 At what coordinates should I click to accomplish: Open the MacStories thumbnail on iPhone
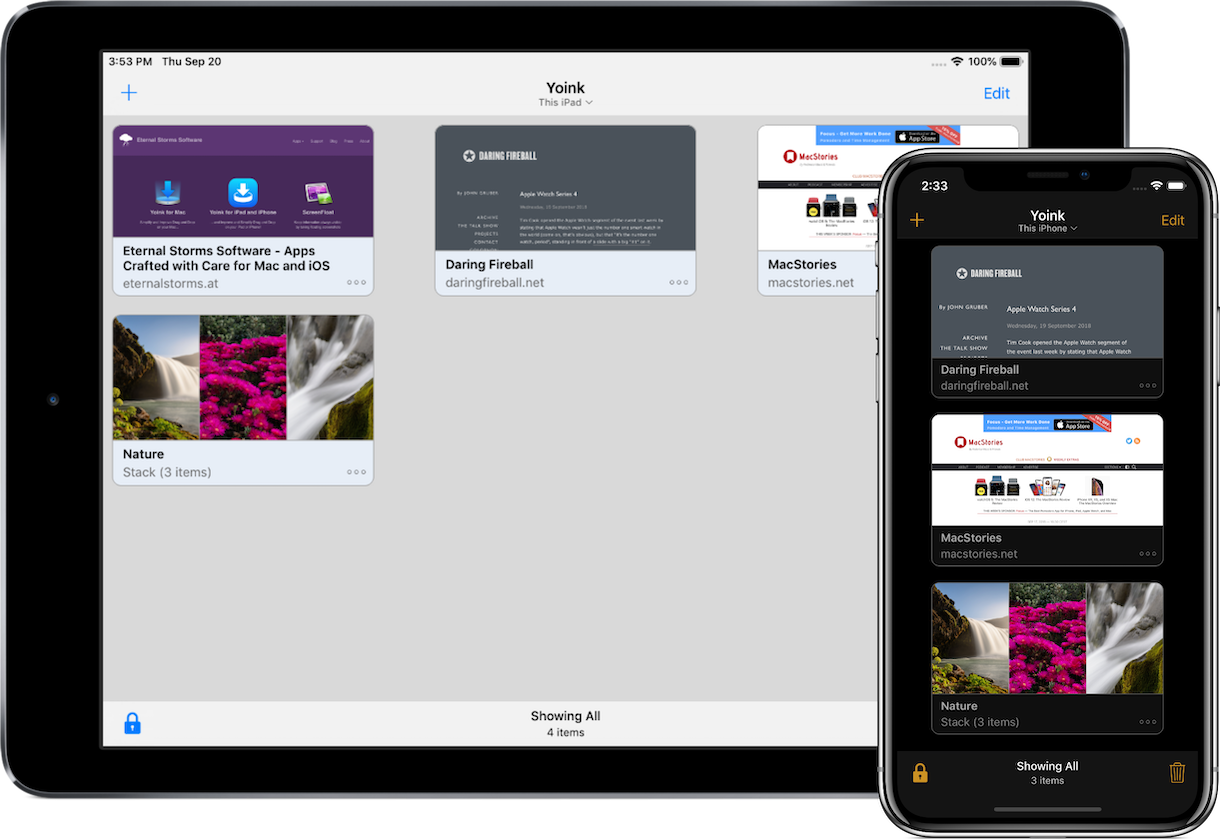pyautogui.click(x=1047, y=470)
